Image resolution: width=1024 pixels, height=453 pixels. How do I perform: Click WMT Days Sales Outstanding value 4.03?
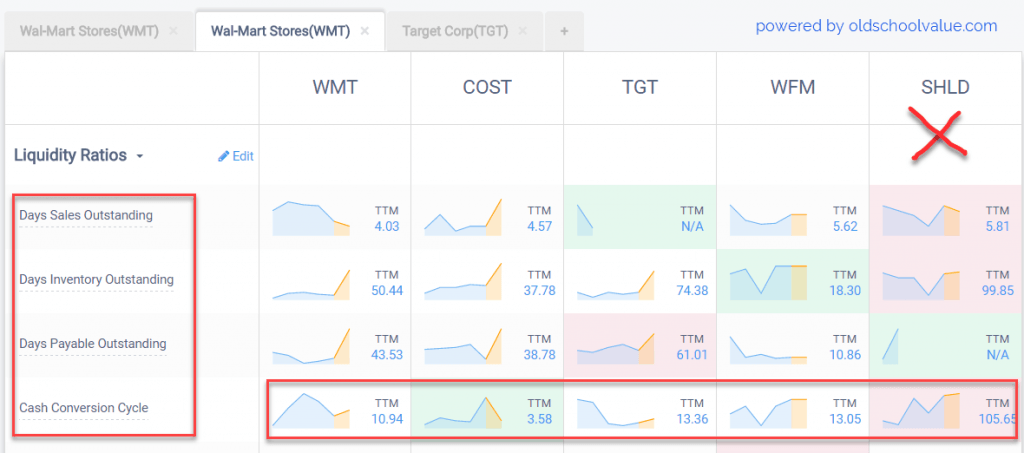click(387, 227)
